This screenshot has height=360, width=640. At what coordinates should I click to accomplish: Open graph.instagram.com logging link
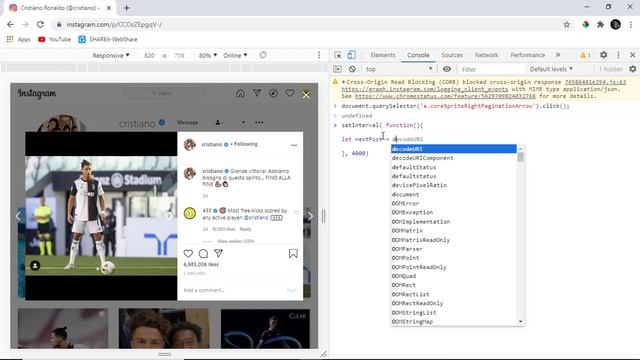pyautogui.click(x=424, y=89)
